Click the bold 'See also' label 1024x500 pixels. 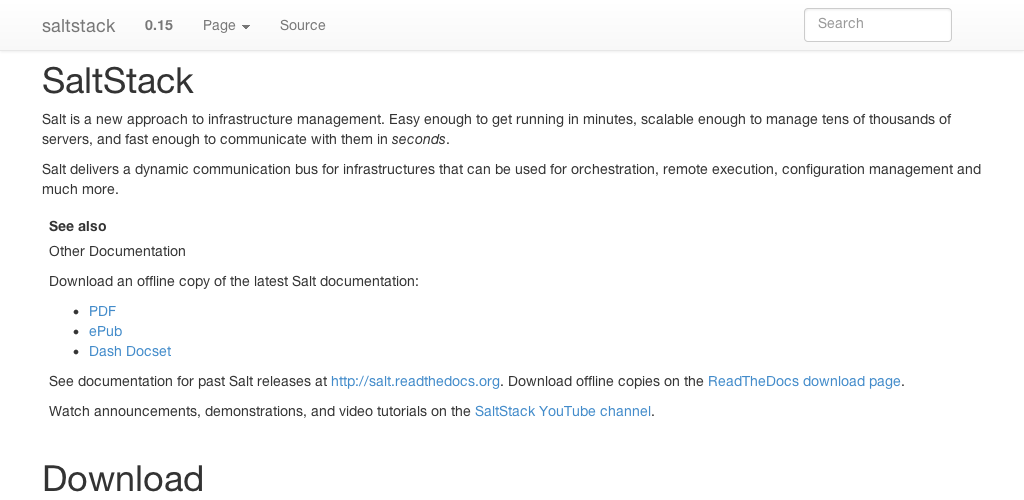(78, 226)
